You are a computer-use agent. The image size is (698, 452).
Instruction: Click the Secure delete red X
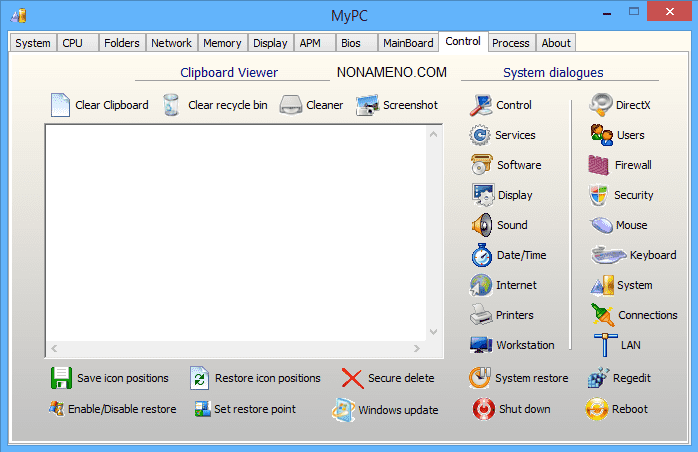tap(352, 378)
